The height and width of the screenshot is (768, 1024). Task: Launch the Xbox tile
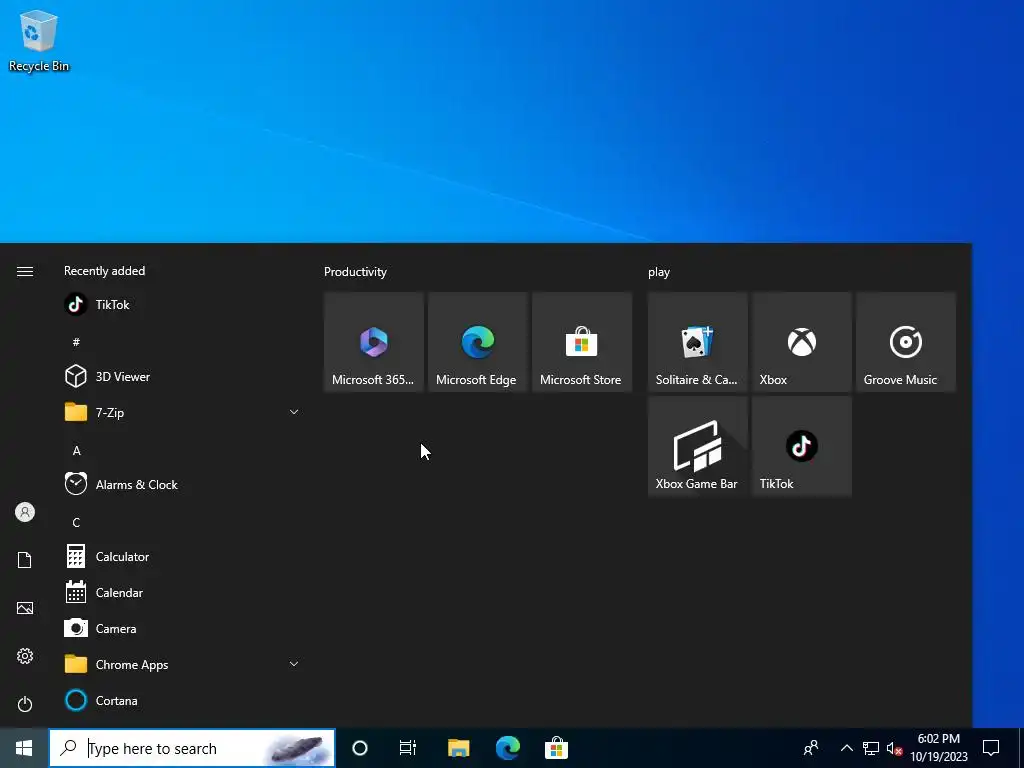click(x=802, y=342)
